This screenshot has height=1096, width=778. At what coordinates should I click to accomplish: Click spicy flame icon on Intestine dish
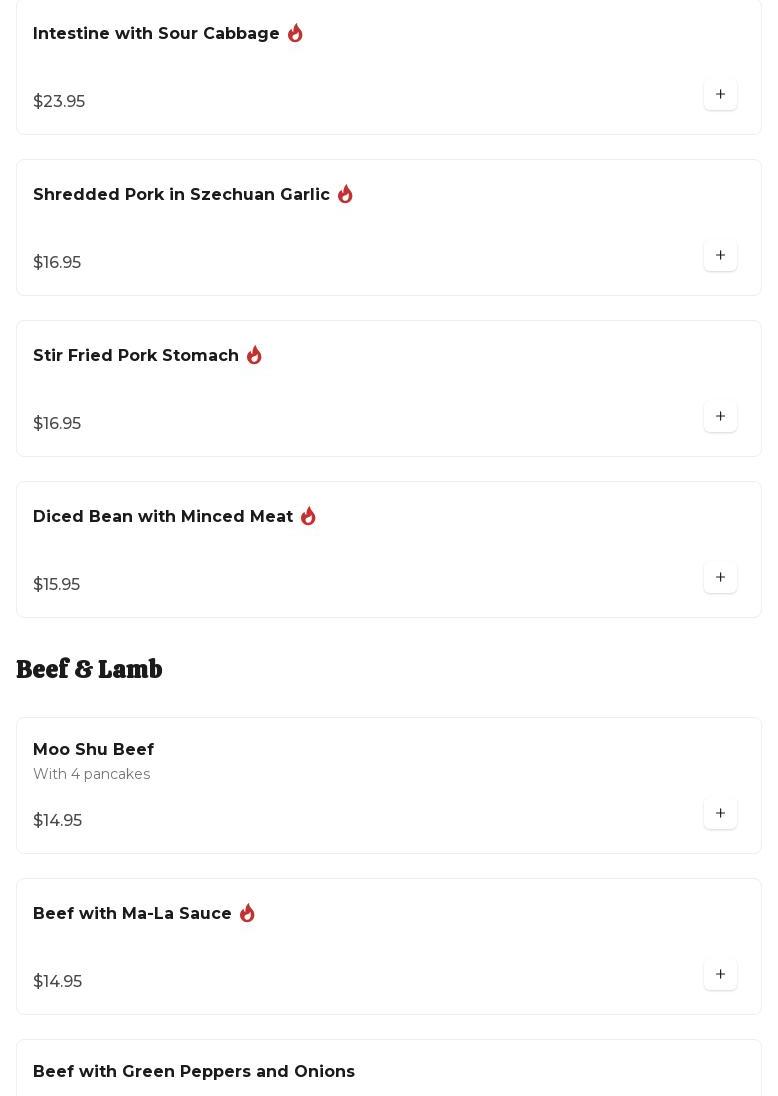[x=295, y=33]
